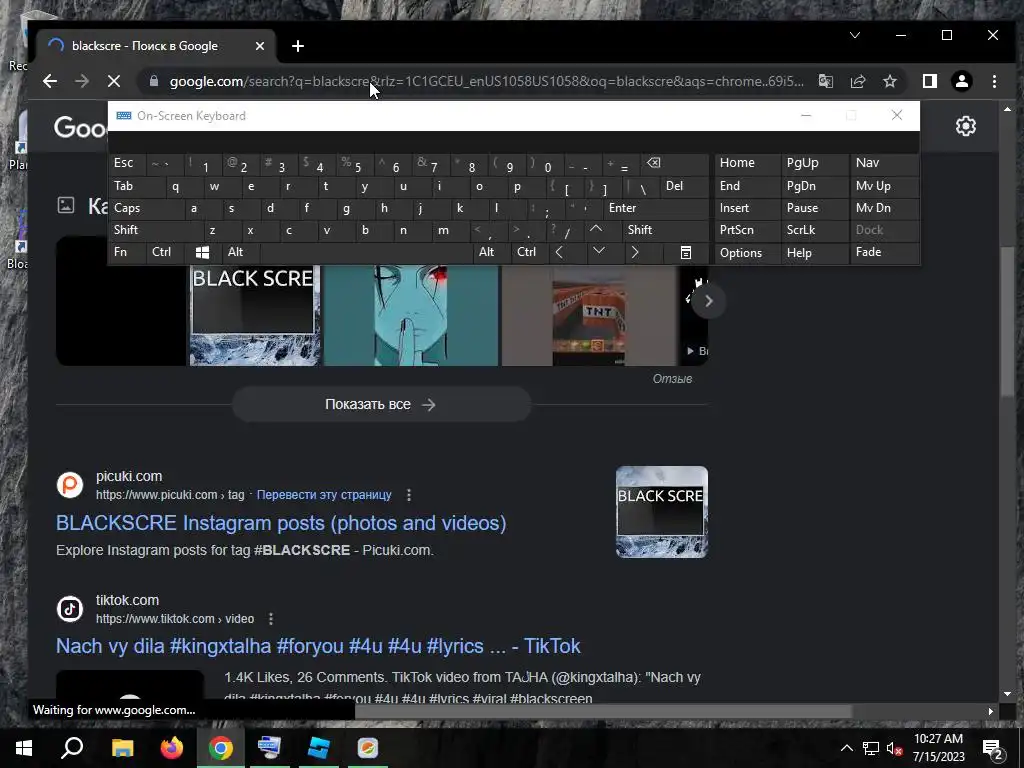Image resolution: width=1024 pixels, height=768 pixels.
Task: Open the notification center icon
Action: pyautogui.click(x=993, y=748)
